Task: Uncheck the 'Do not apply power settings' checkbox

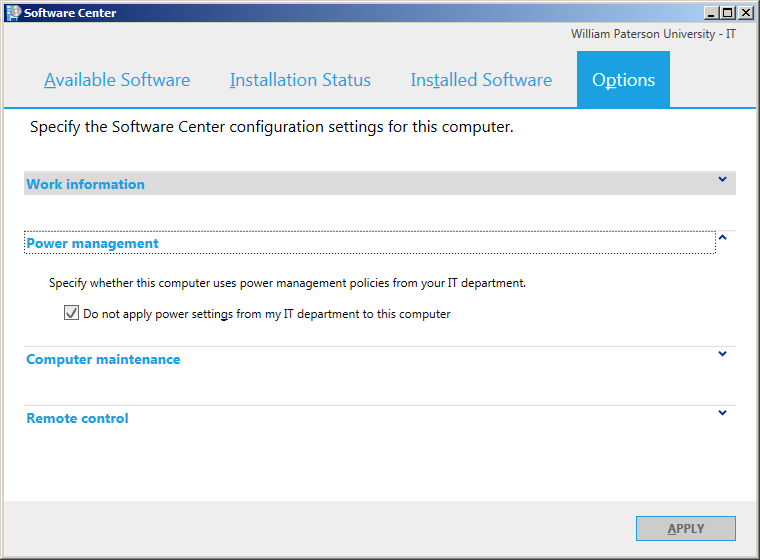Action: pyautogui.click(x=71, y=313)
